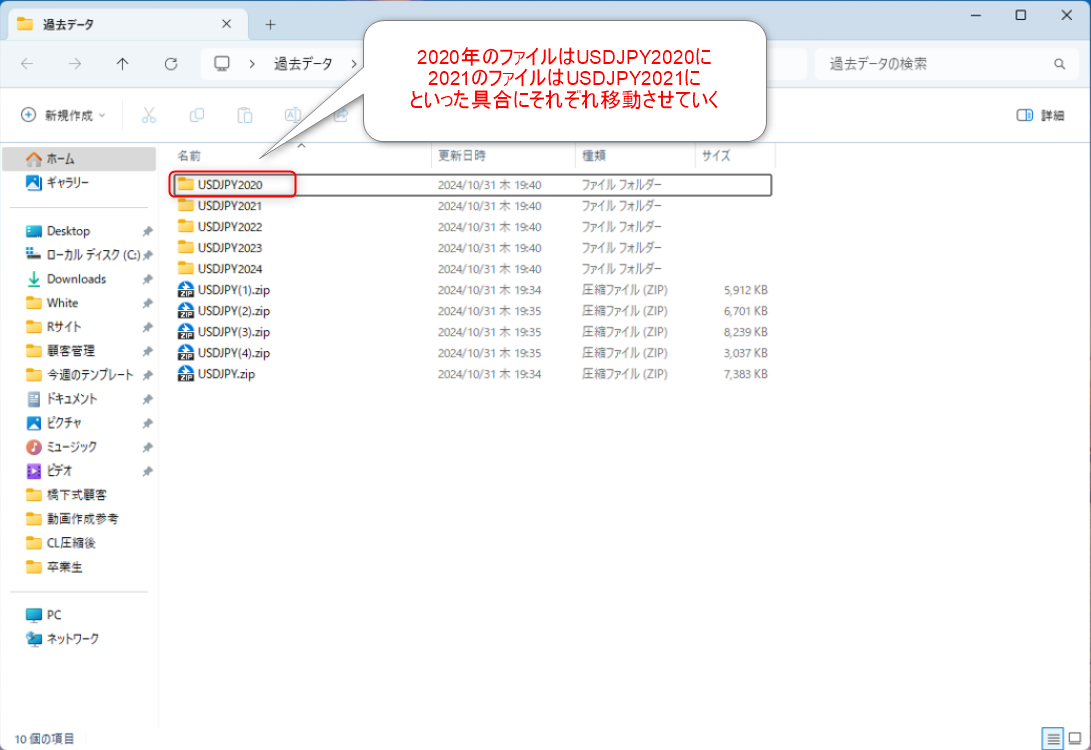Viewport: 1091px width, 750px height.
Task: Open the 新規作成 dropdown
Action: 60,115
